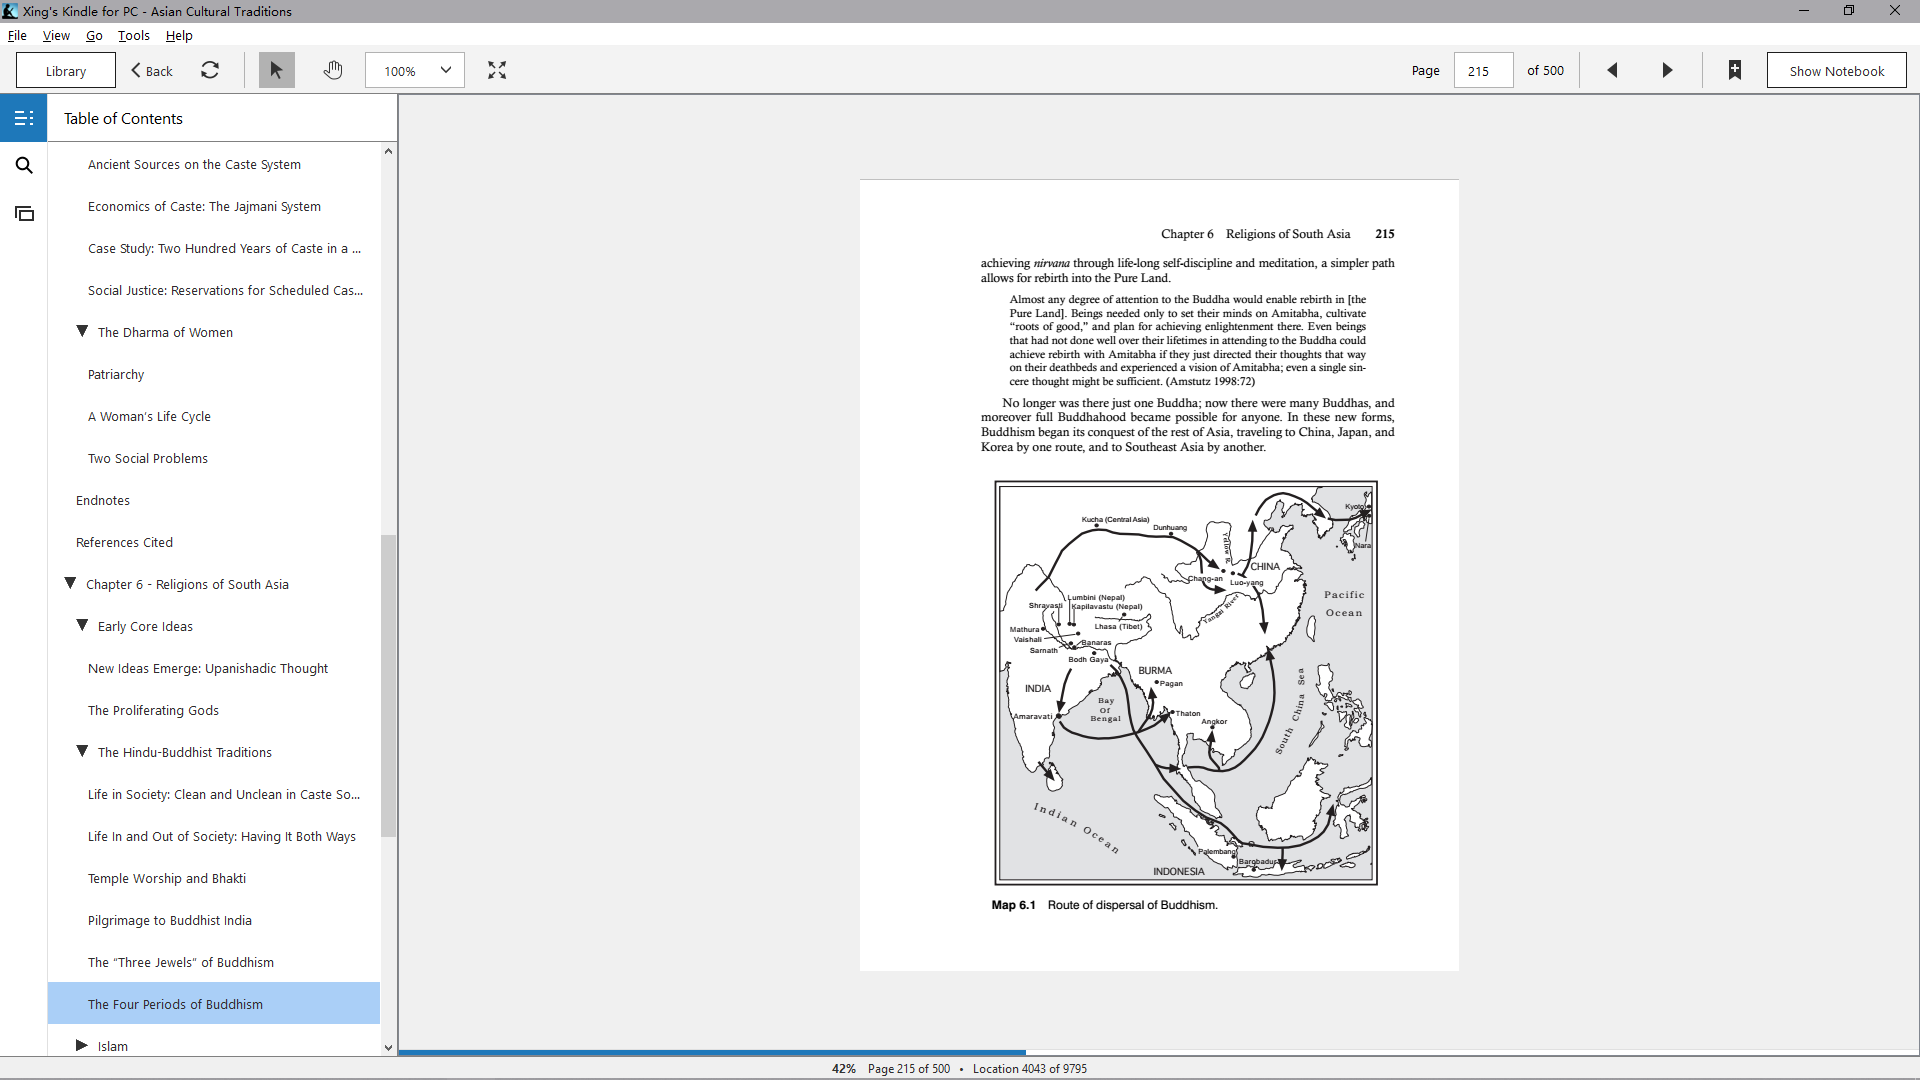Enter full screen mode icon
This screenshot has width=1920, height=1080.
point(497,70)
